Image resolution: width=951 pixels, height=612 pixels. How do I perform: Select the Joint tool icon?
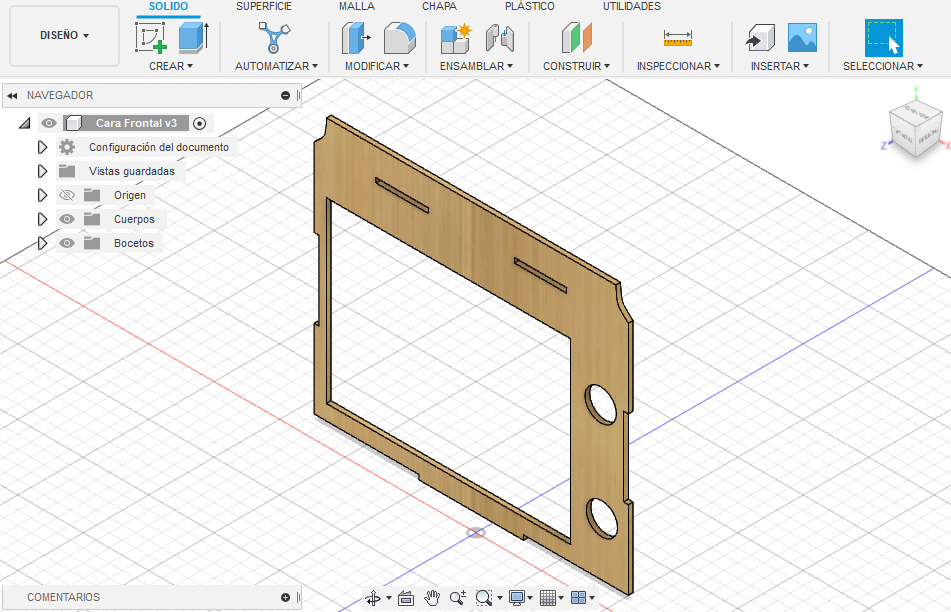(500, 38)
